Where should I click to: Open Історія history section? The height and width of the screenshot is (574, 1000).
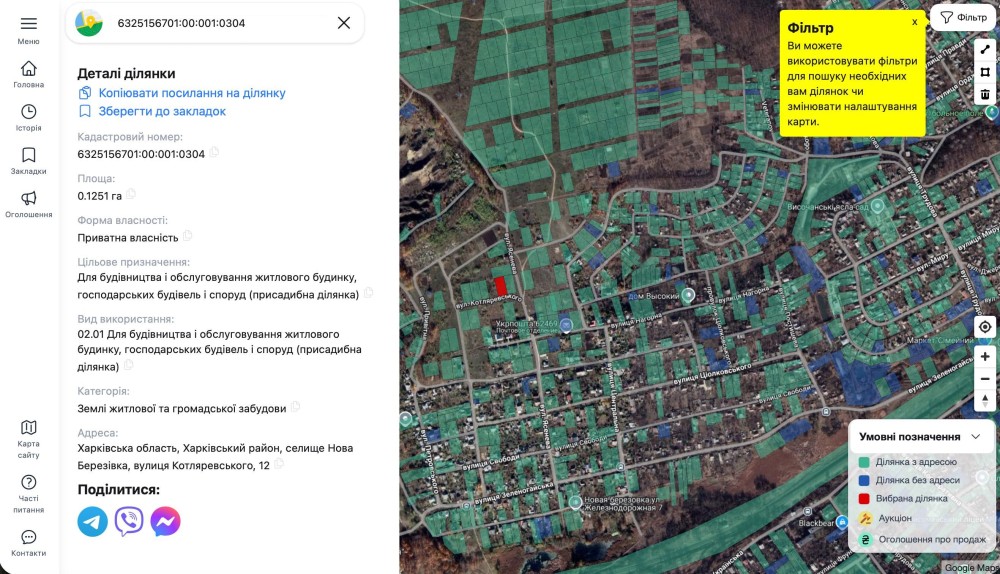[x=28, y=117]
